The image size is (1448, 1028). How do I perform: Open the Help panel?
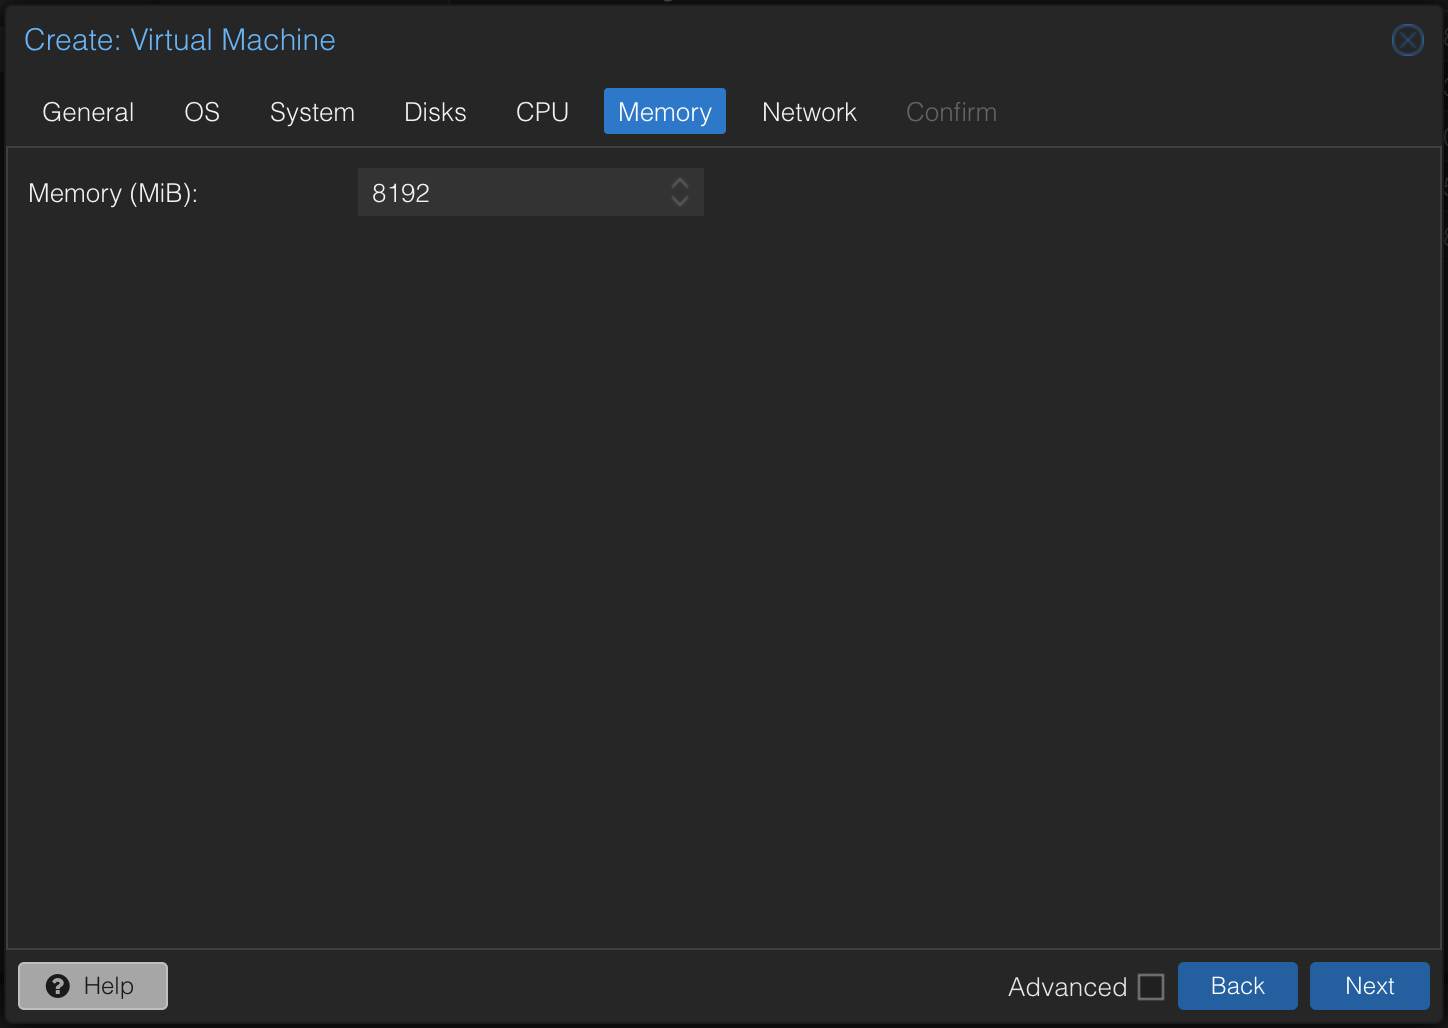pos(92,985)
